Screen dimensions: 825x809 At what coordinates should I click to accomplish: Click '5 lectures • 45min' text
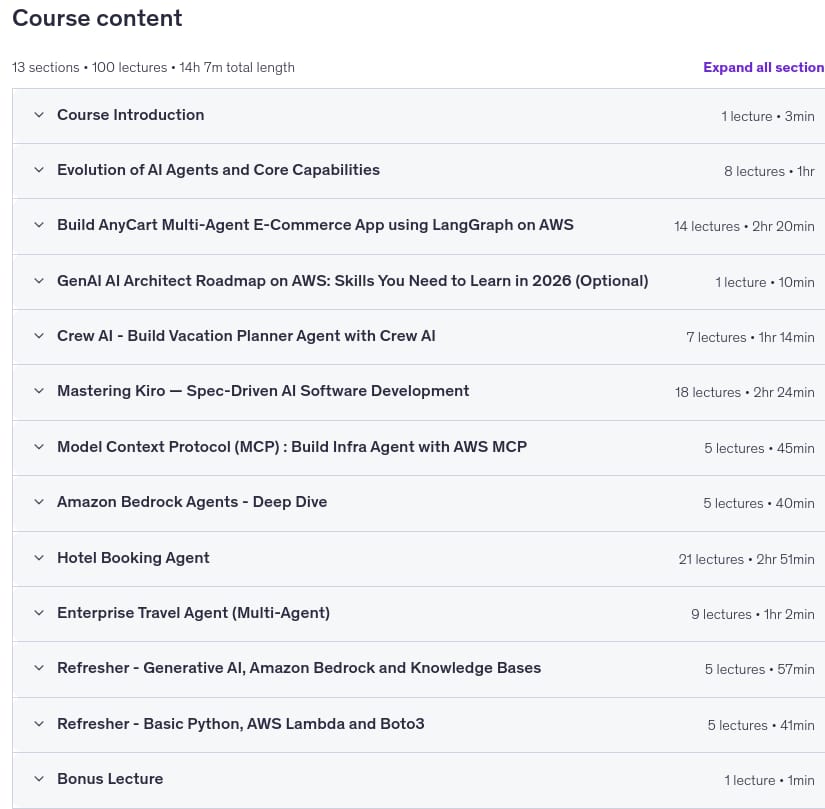pyautogui.click(x=759, y=448)
